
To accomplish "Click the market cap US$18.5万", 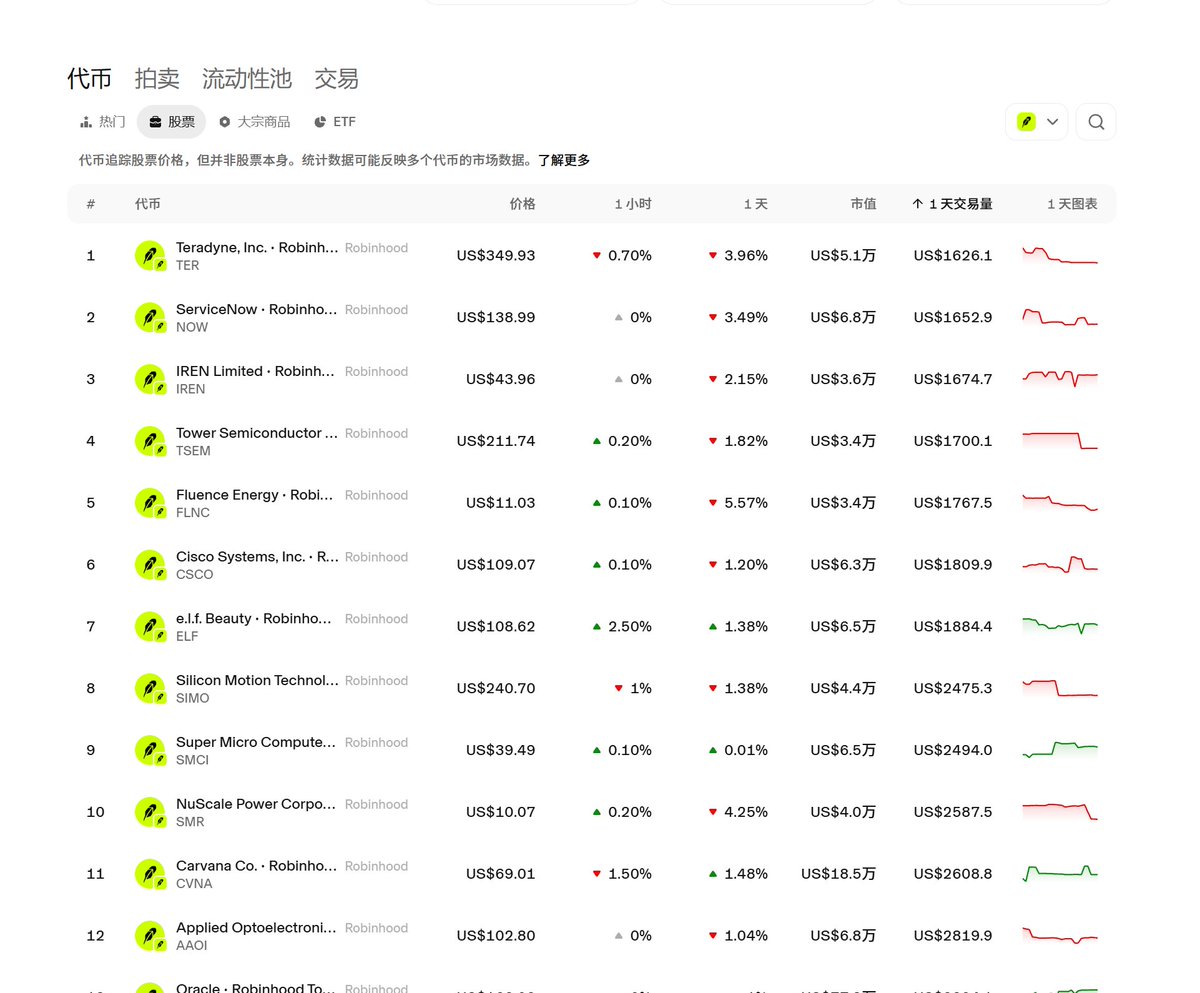I will tap(839, 874).
